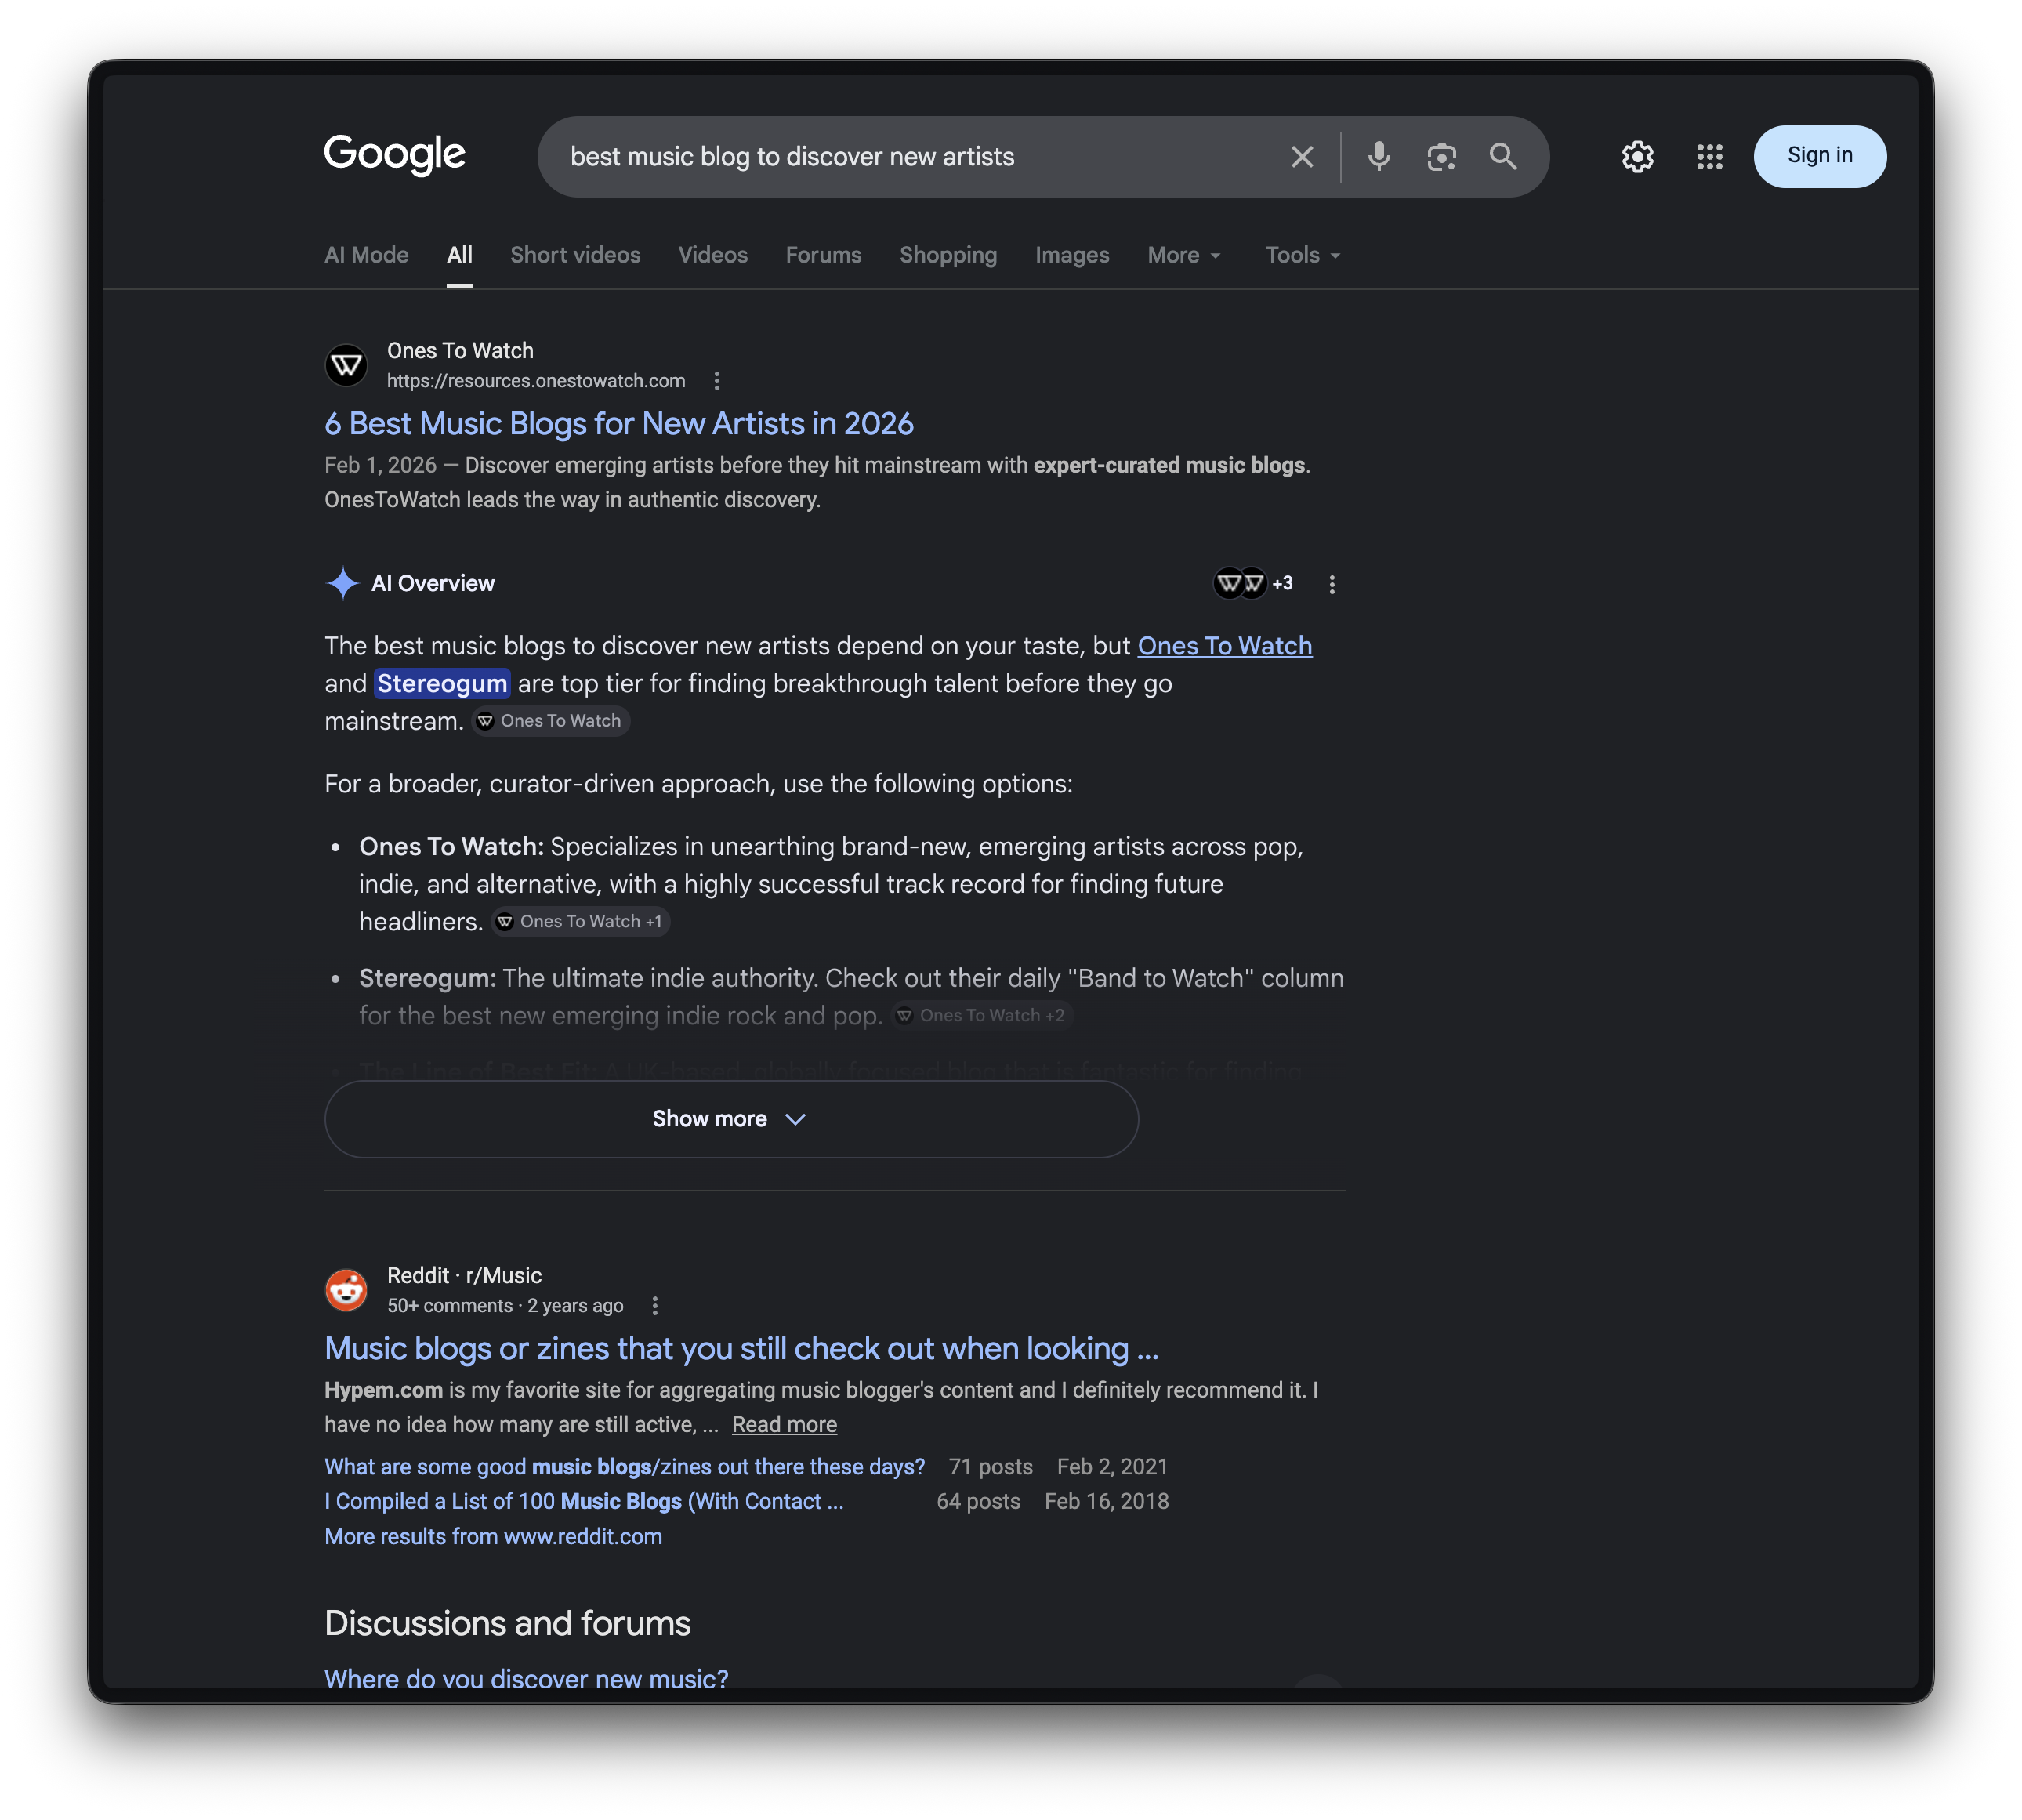This screenshot has width=2022, height=1820.
Task: Select the All results tab
Action: tap(459, 255)
